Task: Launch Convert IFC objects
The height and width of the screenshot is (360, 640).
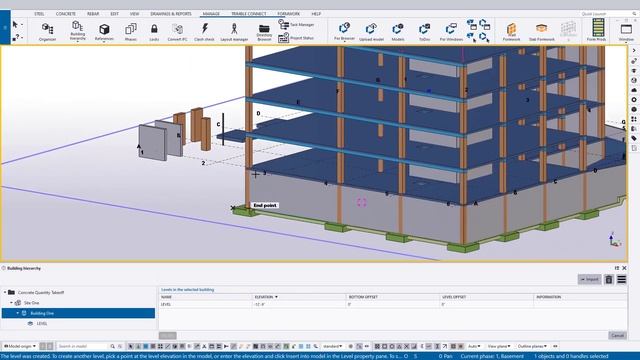Action: 177,32
